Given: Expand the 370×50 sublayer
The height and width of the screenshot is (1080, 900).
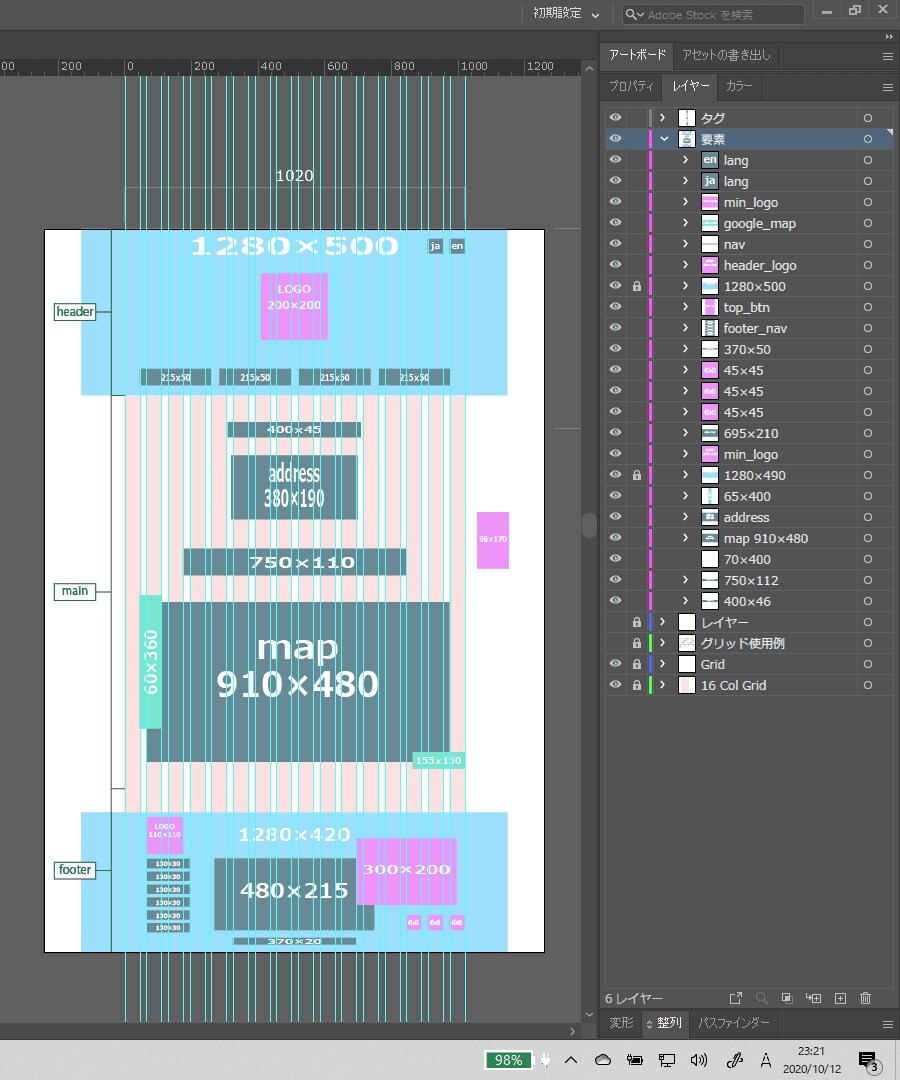Looking at the screenshot, I should pyautogui.click(x=685, y=349).
